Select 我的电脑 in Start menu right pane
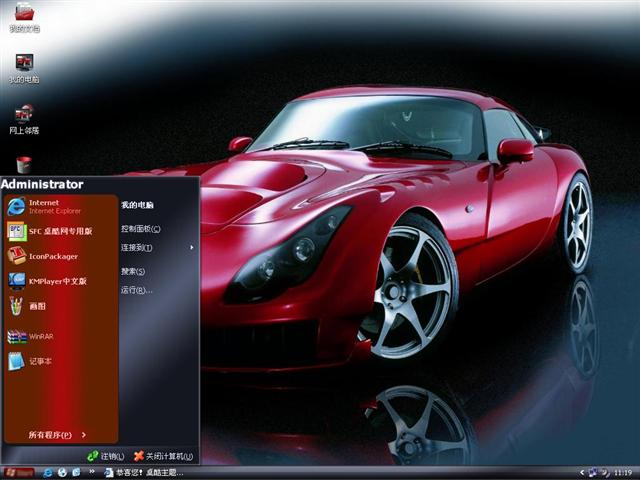This screenshot has height=480, width=640. coord(138,204)
